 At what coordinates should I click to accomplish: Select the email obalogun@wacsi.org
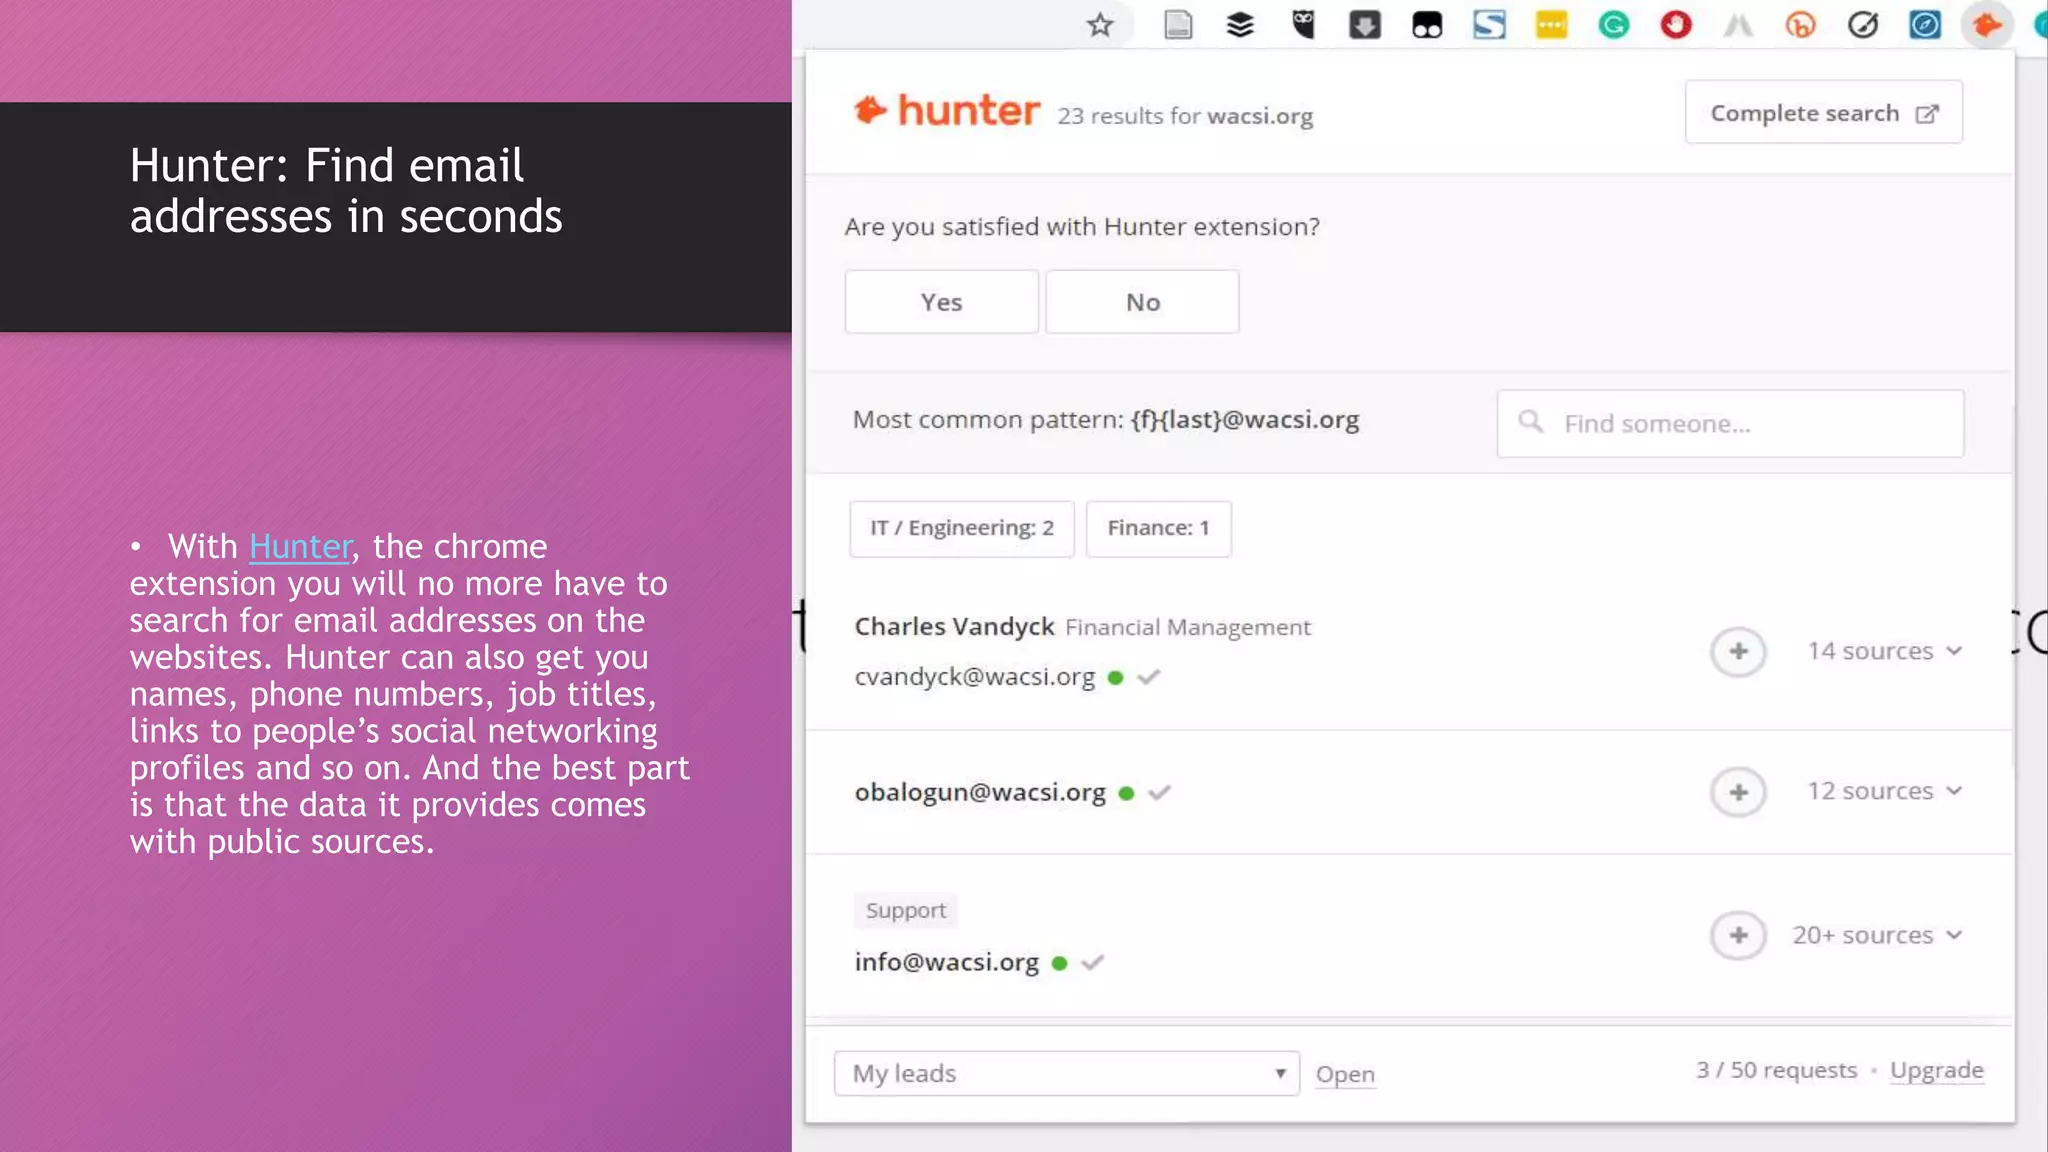980,792
